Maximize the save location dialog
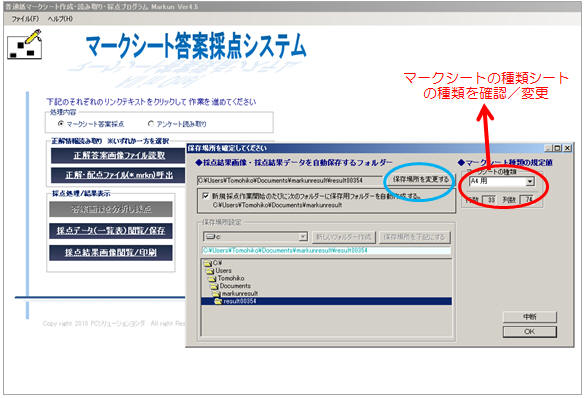The image size is (585, 398). coord(558,148)
